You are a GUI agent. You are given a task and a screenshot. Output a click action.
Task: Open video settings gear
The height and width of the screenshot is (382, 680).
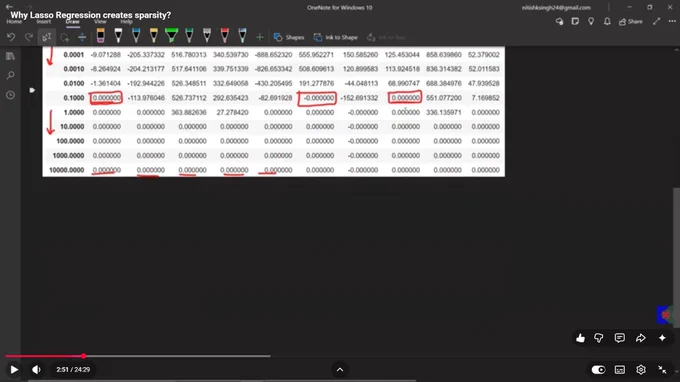pyautogui.click(x=641, y=370)
